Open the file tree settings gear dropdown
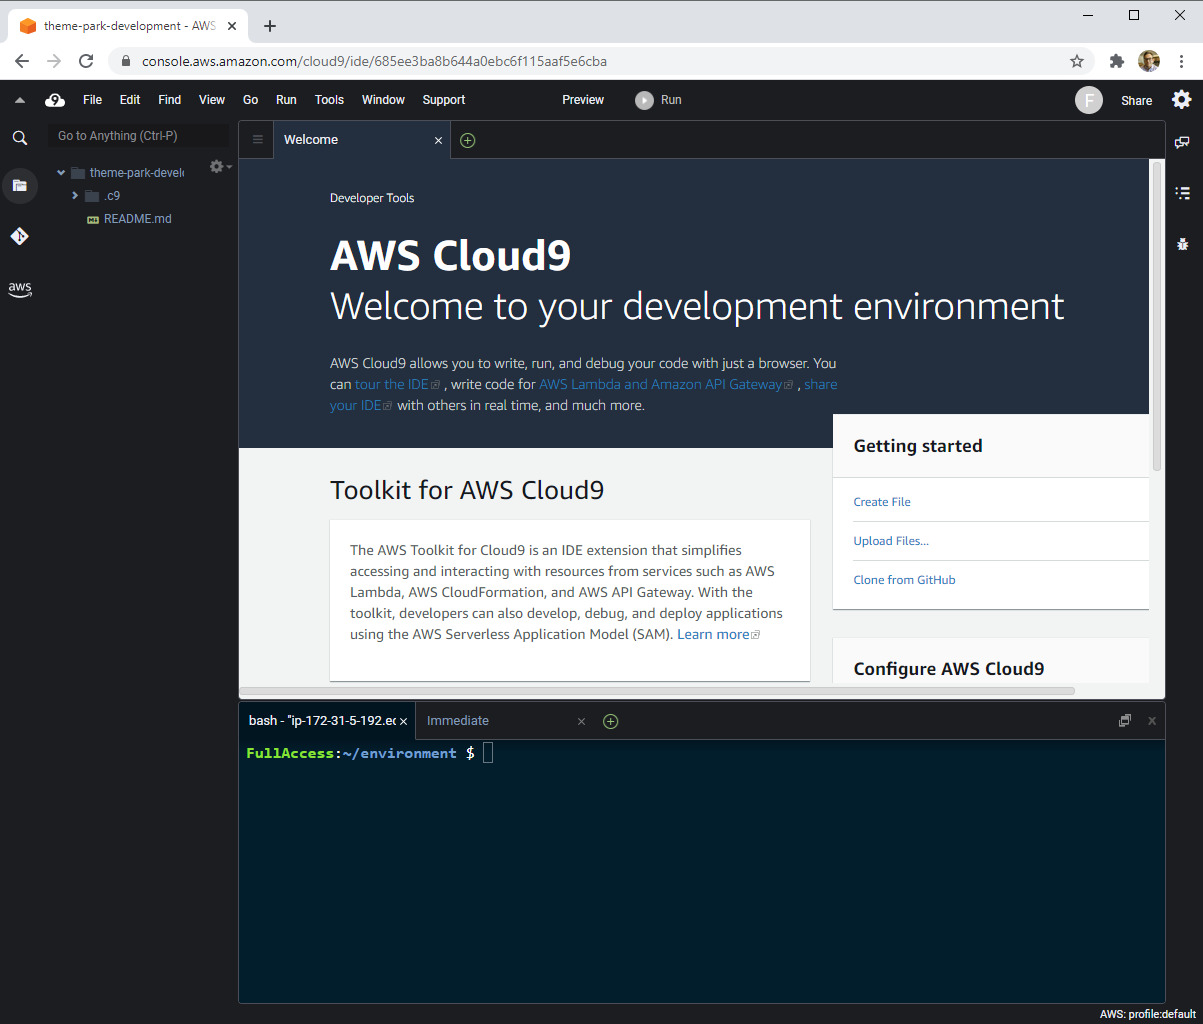The width and height of the screenshot is (1203, 1024). tap(216, 167)
